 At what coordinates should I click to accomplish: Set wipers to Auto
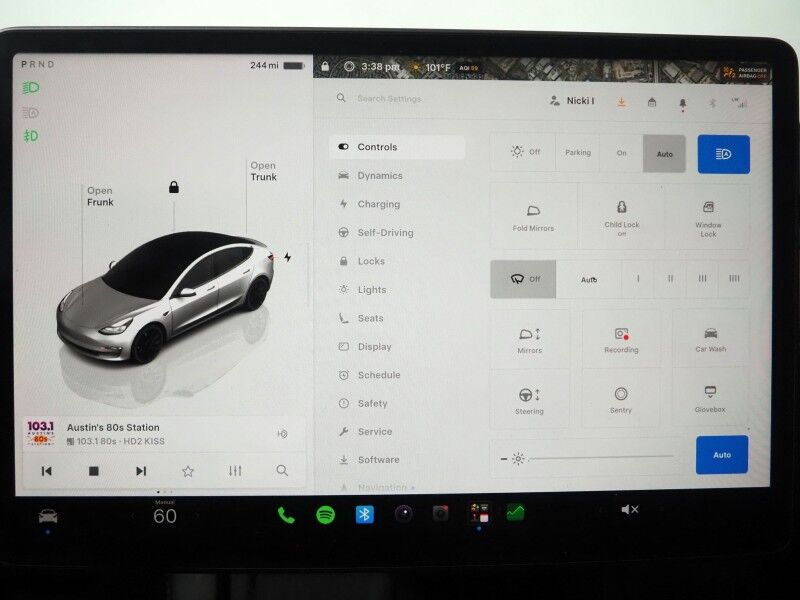589,280
